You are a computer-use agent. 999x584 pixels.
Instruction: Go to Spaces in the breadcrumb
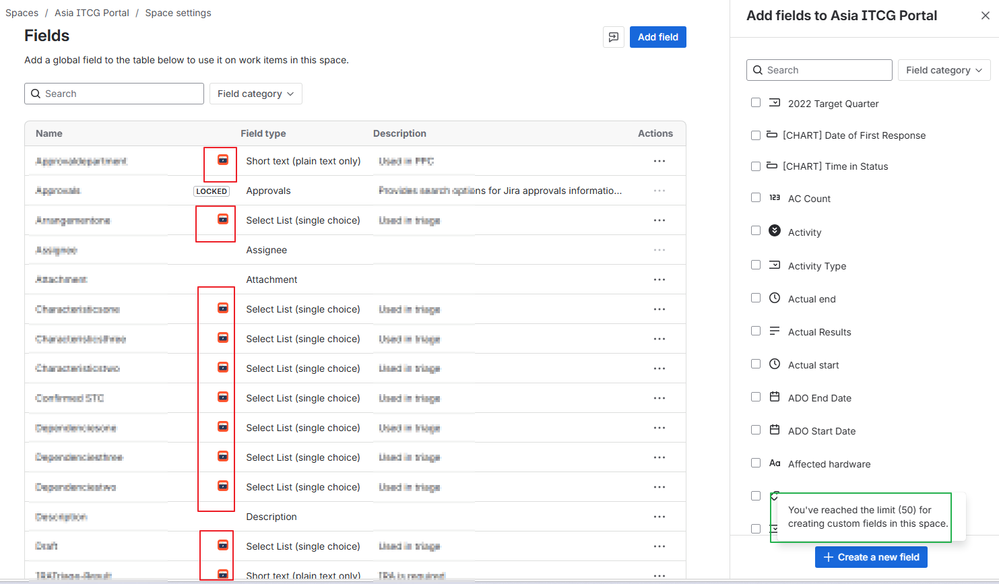(x=22, y=13)
